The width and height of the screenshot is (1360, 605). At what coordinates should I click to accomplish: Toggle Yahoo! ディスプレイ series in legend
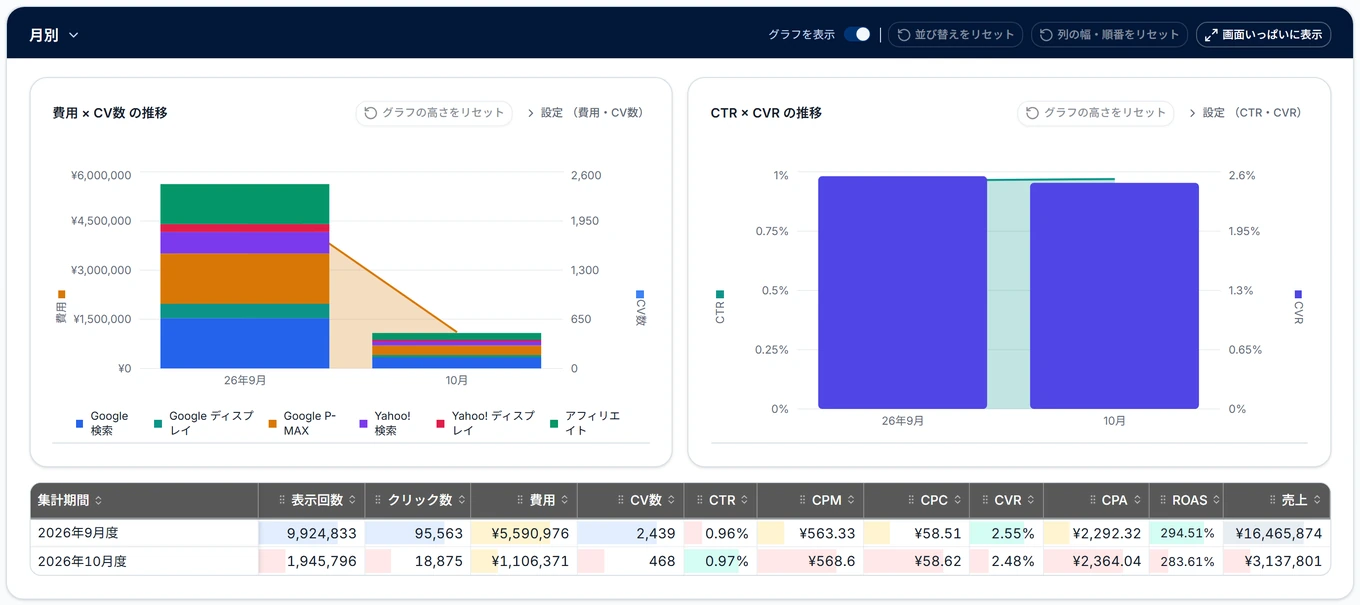pyautogui.click(x=486, y=423)
